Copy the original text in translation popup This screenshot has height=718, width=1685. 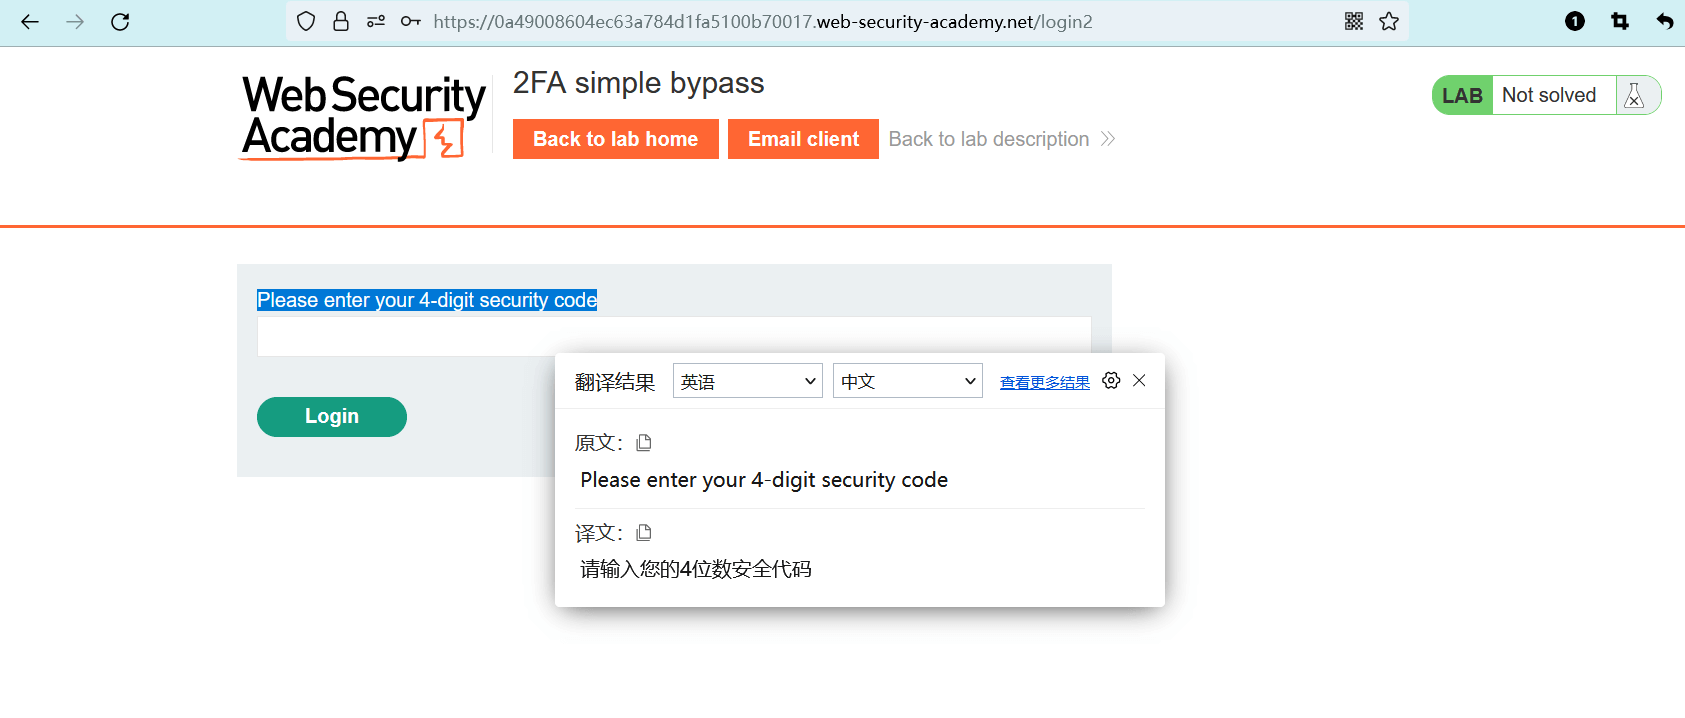[644, 443]
